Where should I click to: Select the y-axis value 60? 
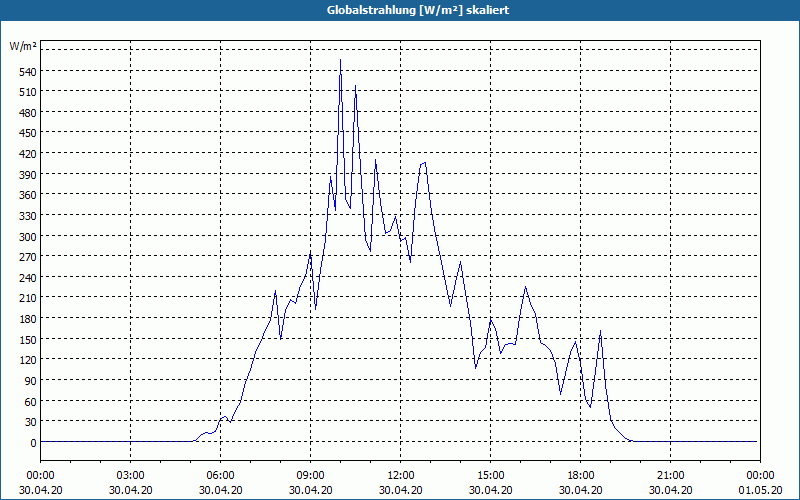pos(31,402)
